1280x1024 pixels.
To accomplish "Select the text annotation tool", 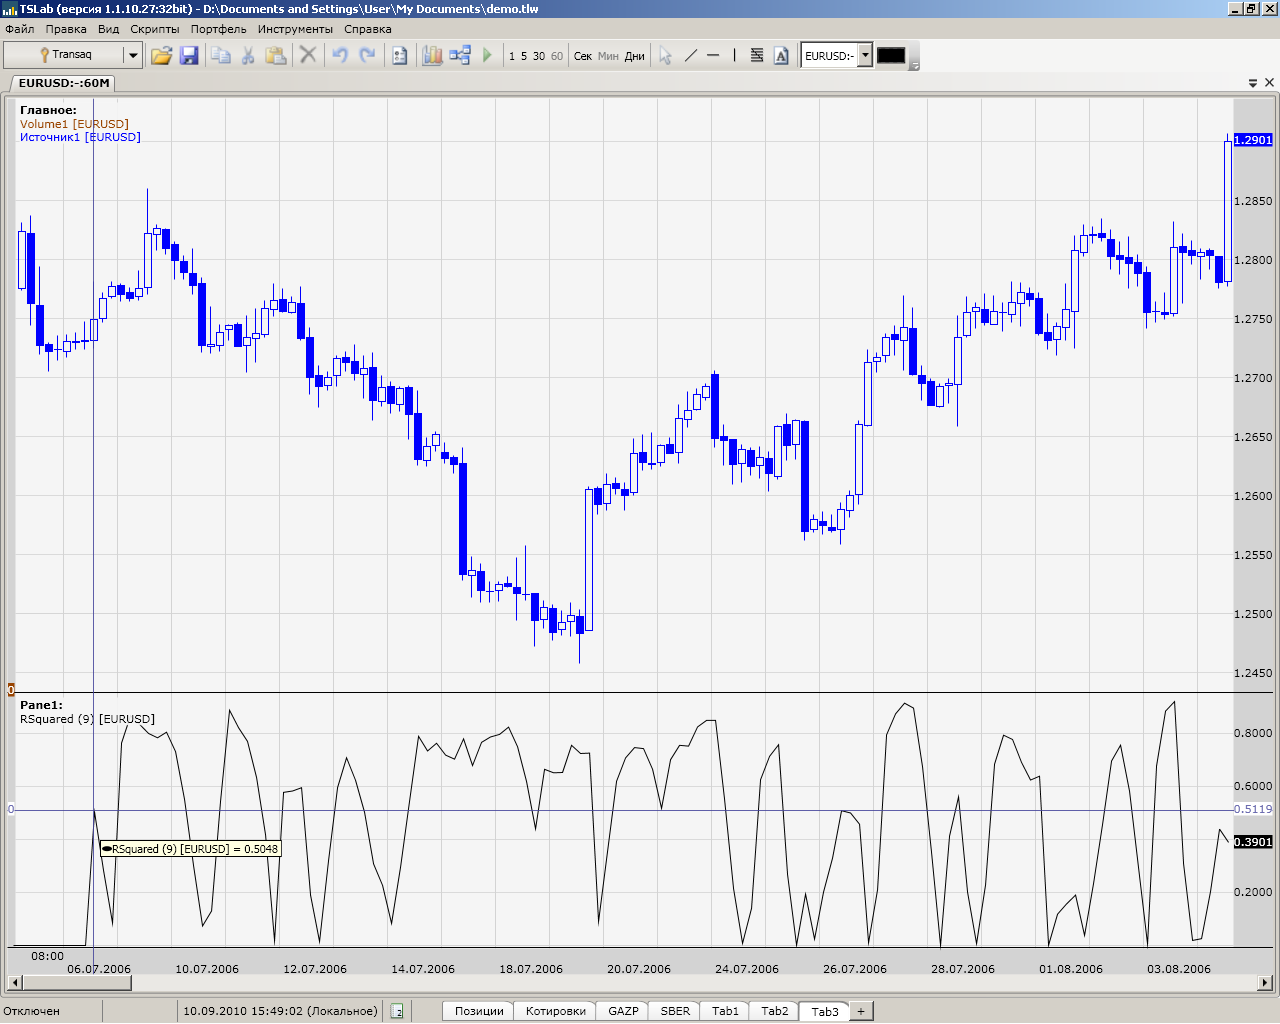I will (781, 56).
